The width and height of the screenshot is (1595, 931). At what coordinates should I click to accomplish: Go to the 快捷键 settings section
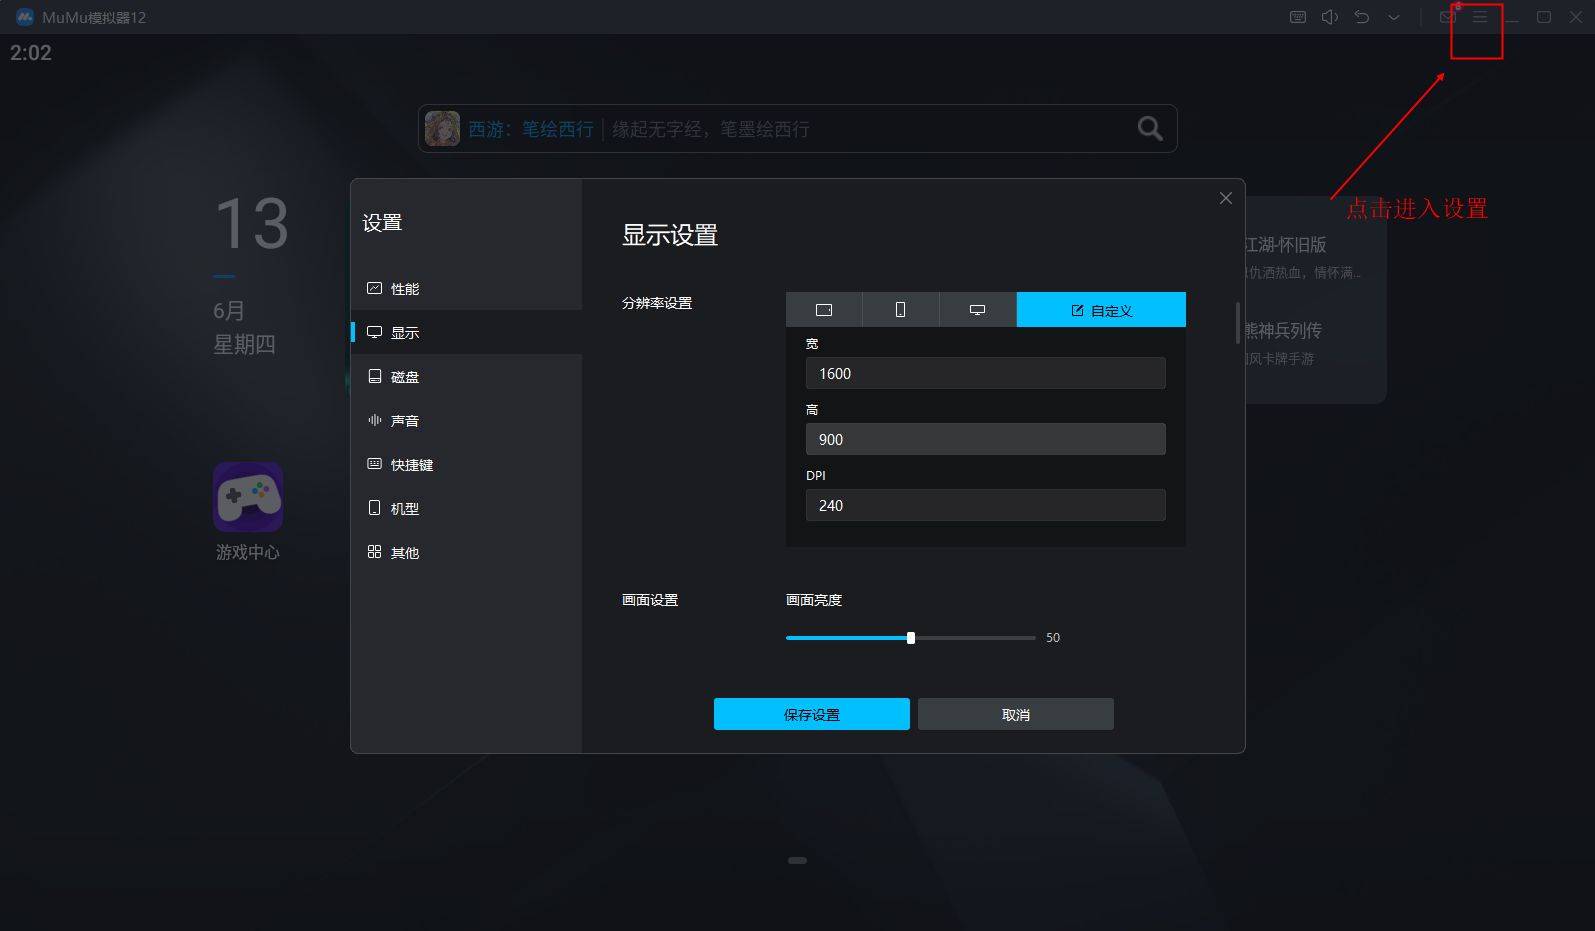(x=411, y=465)
